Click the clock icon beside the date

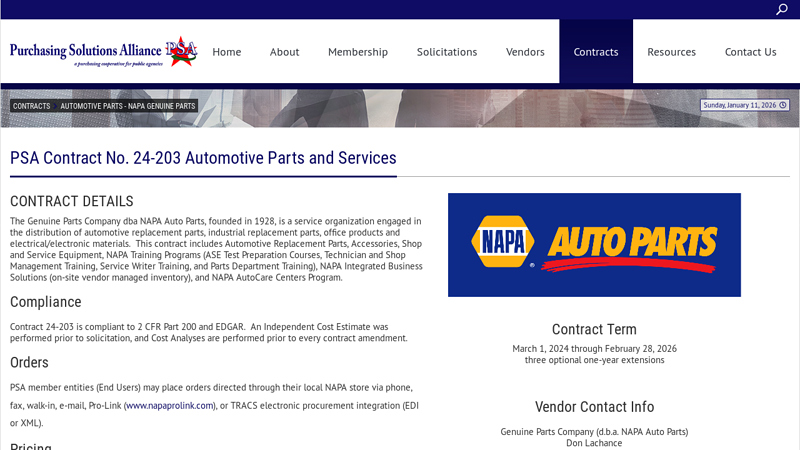(783, 105)
